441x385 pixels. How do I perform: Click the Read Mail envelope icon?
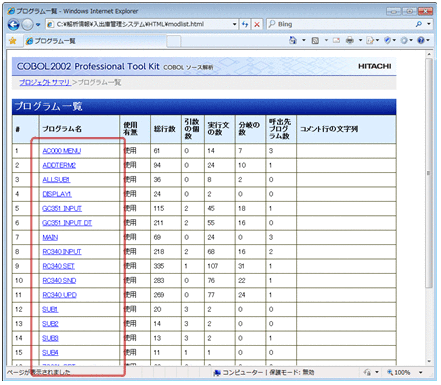click(x=336, y=41)
